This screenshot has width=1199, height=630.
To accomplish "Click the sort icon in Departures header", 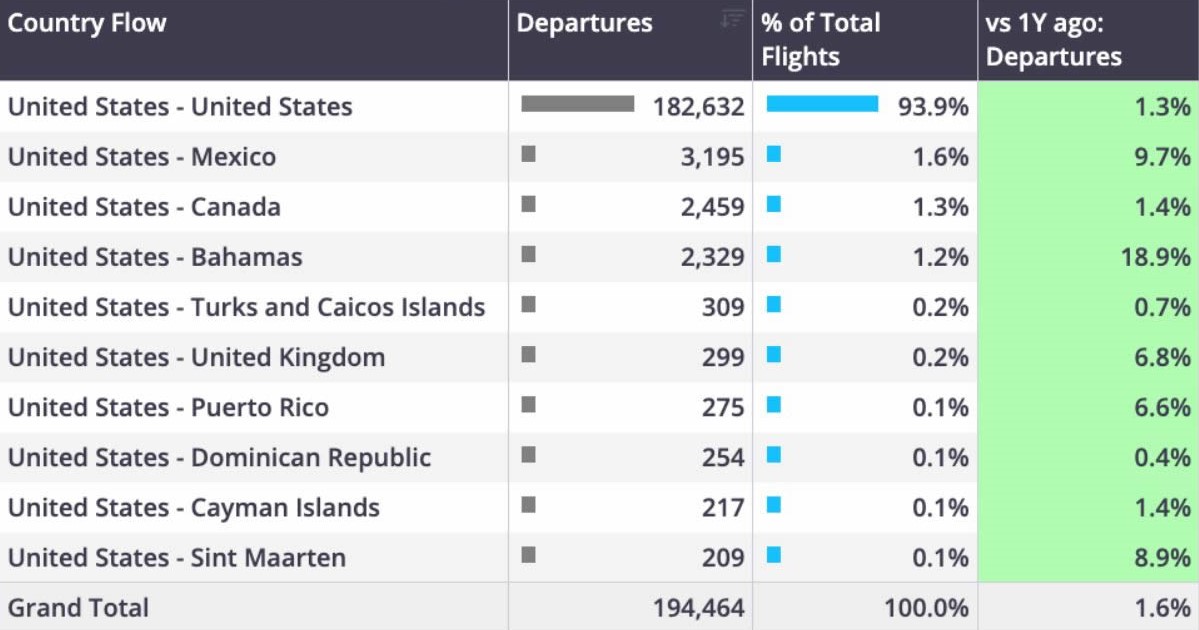I will tap(732, 18).
